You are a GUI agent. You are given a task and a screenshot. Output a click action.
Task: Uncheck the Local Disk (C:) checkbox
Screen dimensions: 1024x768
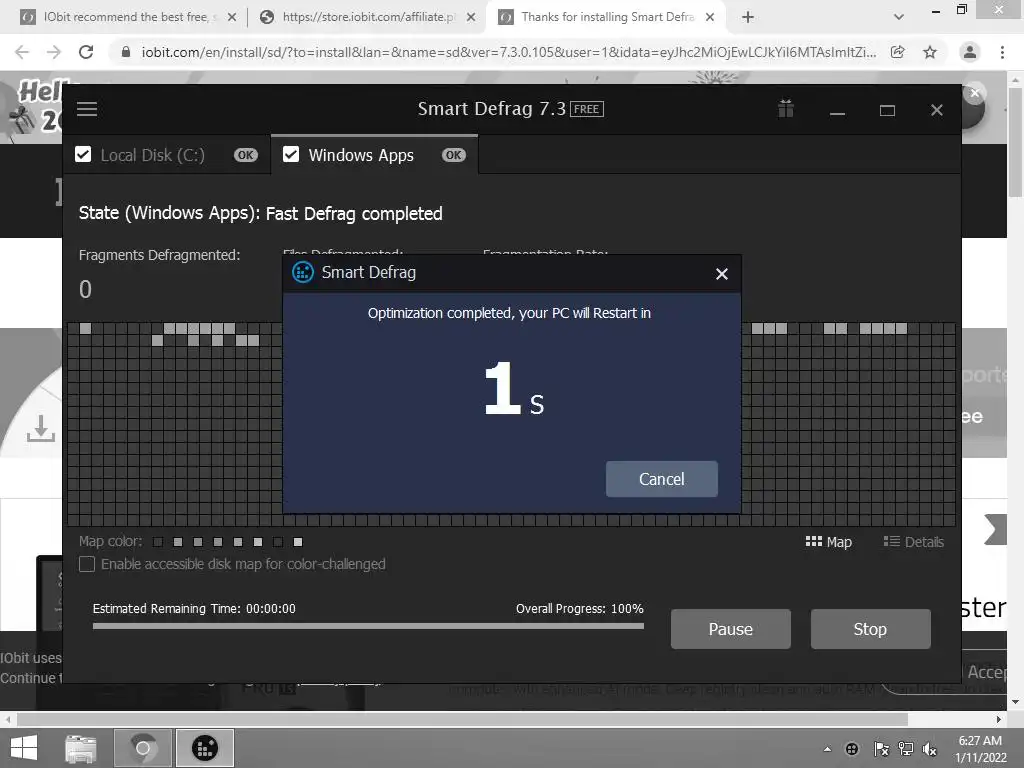point(83,155)
